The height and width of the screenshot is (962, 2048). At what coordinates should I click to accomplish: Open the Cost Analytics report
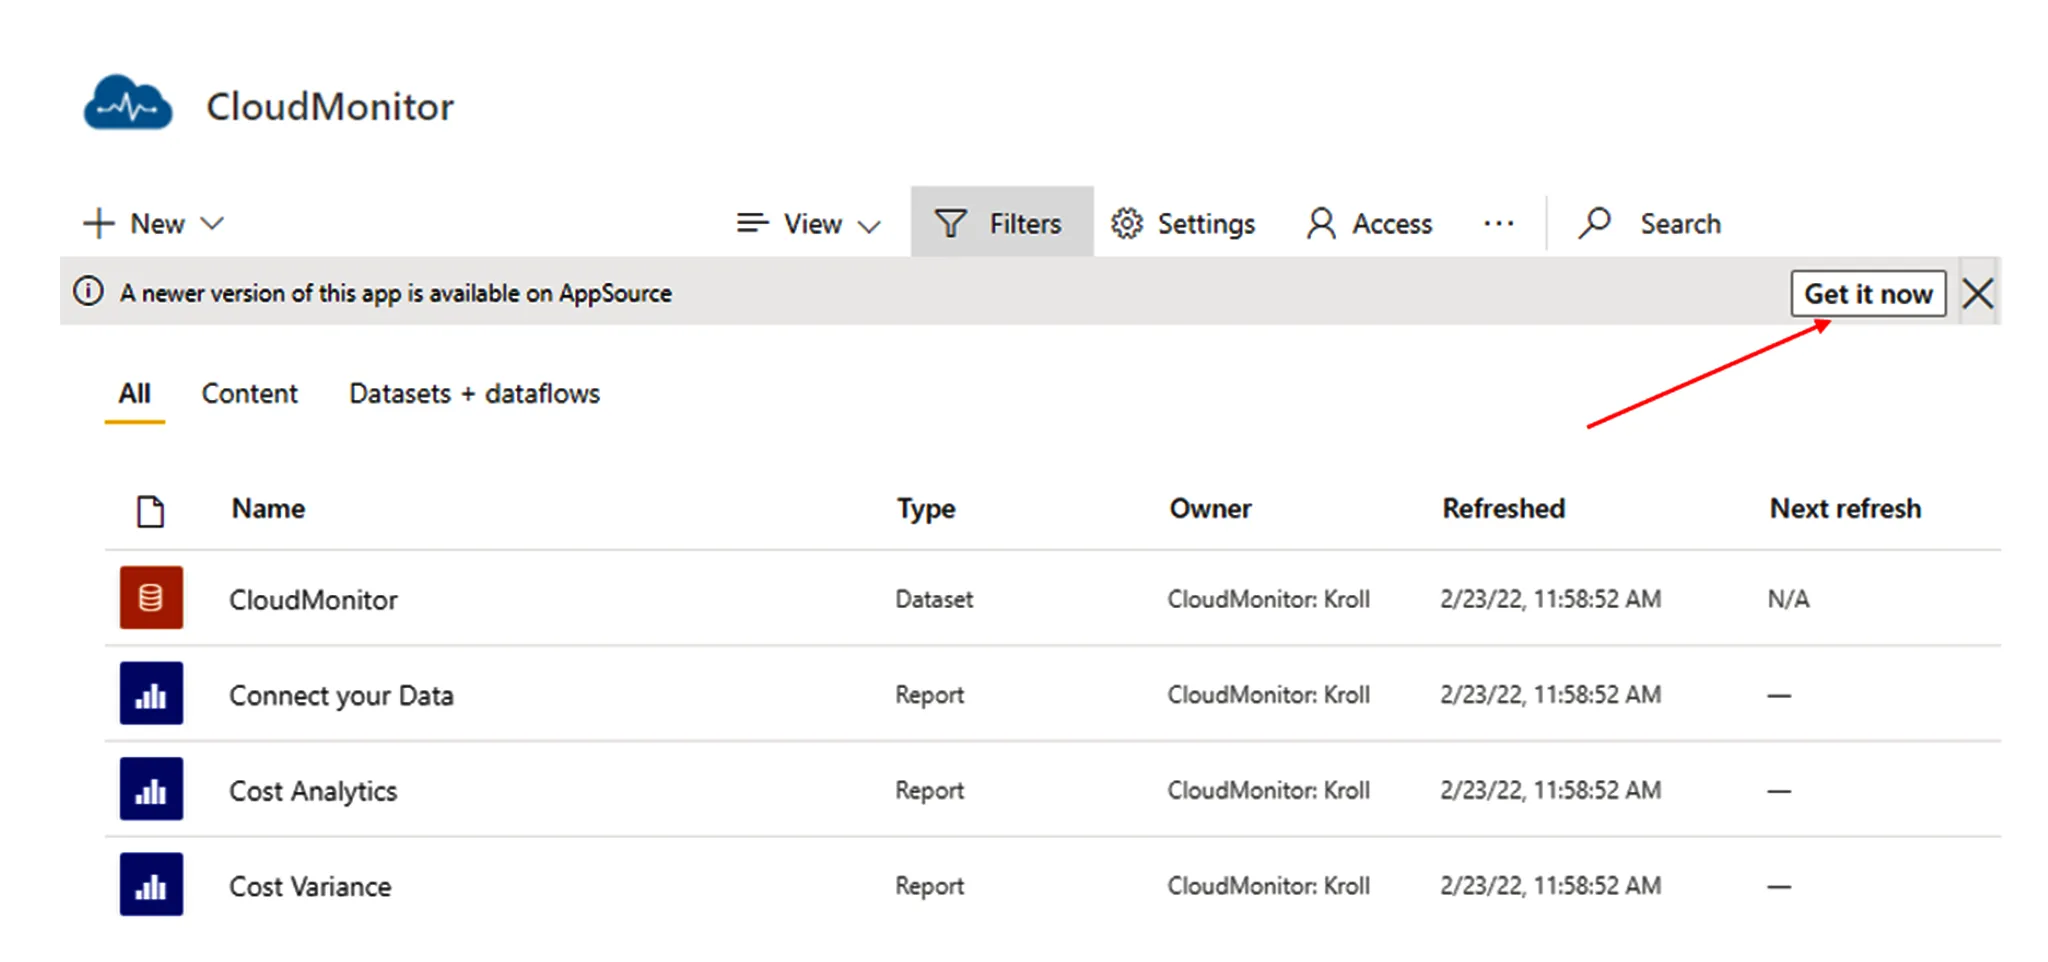pyautogui.click(x=313, y=791)
